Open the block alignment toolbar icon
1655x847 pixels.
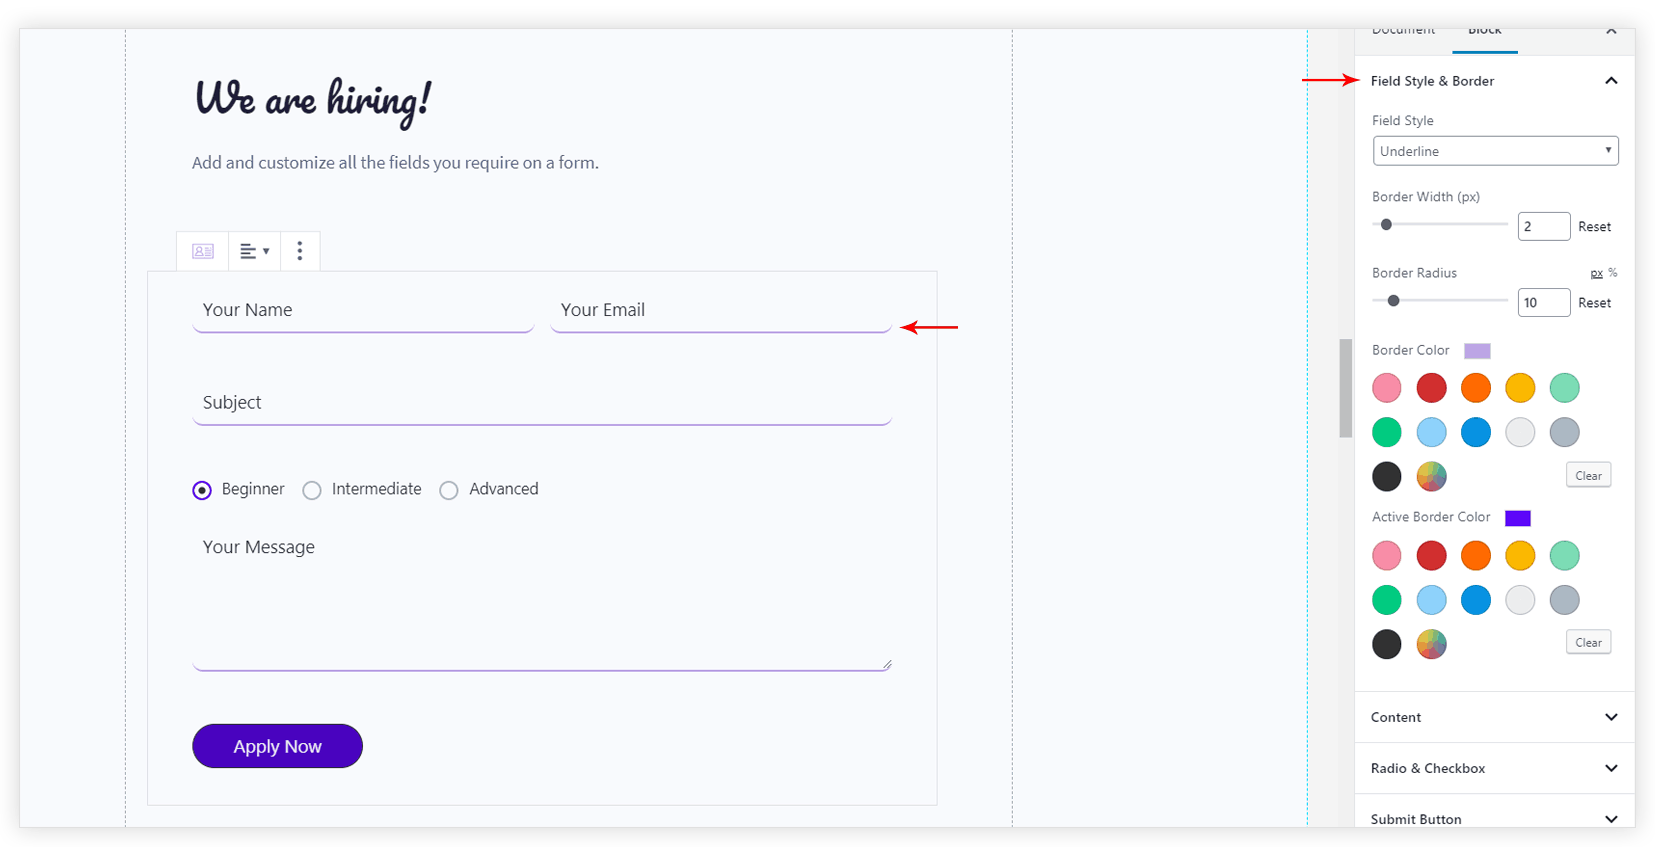pos(254,251)
